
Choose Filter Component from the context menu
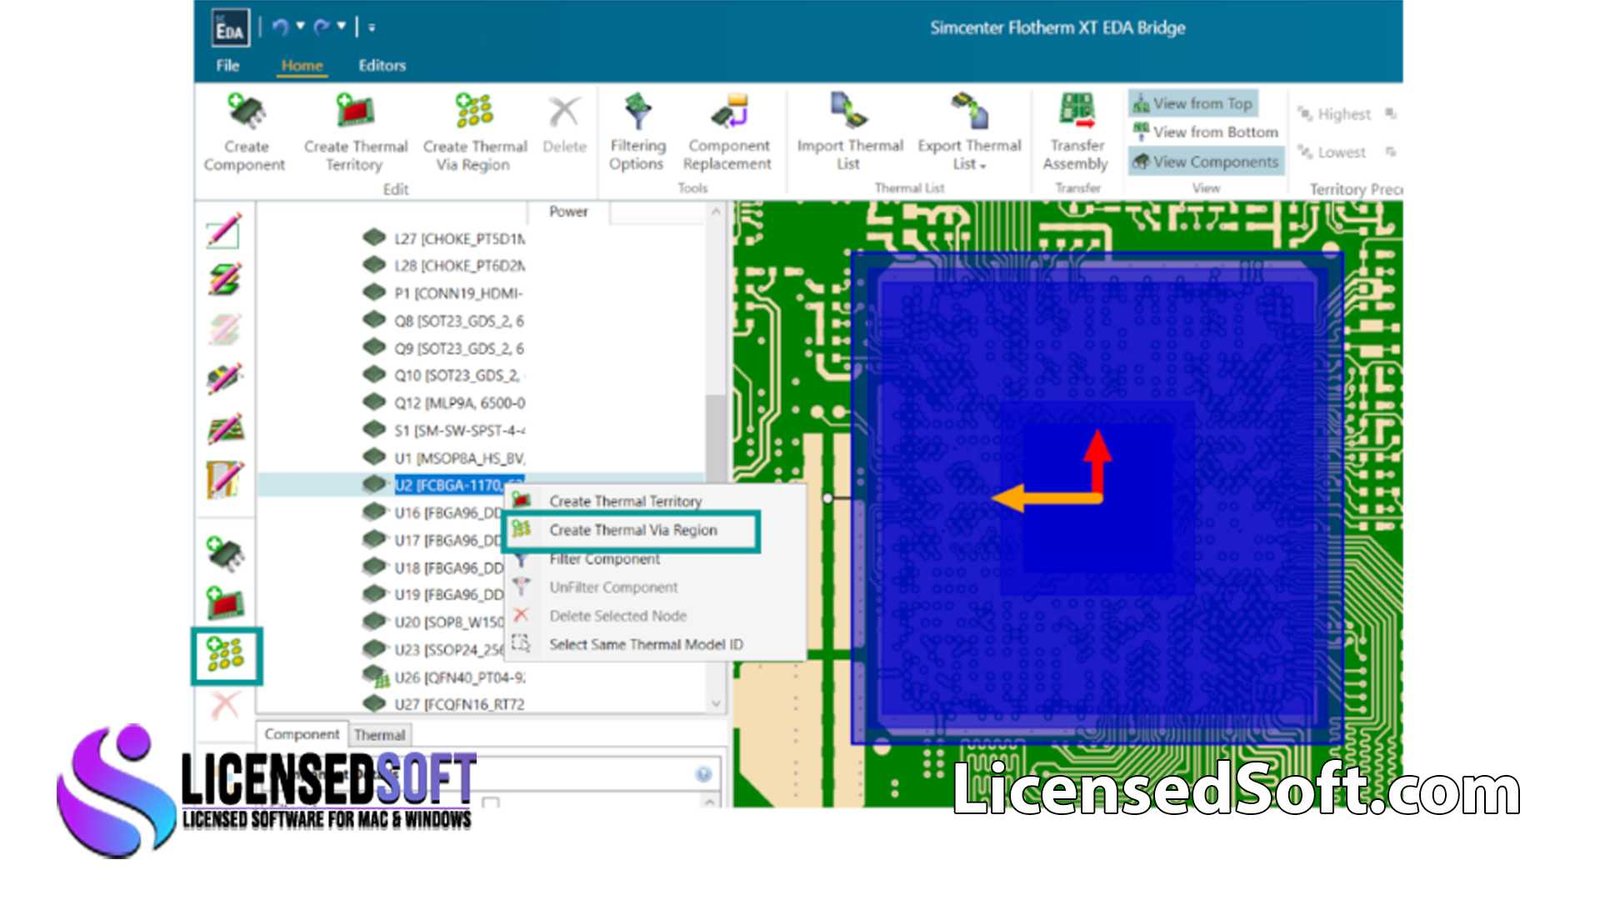pos(604,559)
